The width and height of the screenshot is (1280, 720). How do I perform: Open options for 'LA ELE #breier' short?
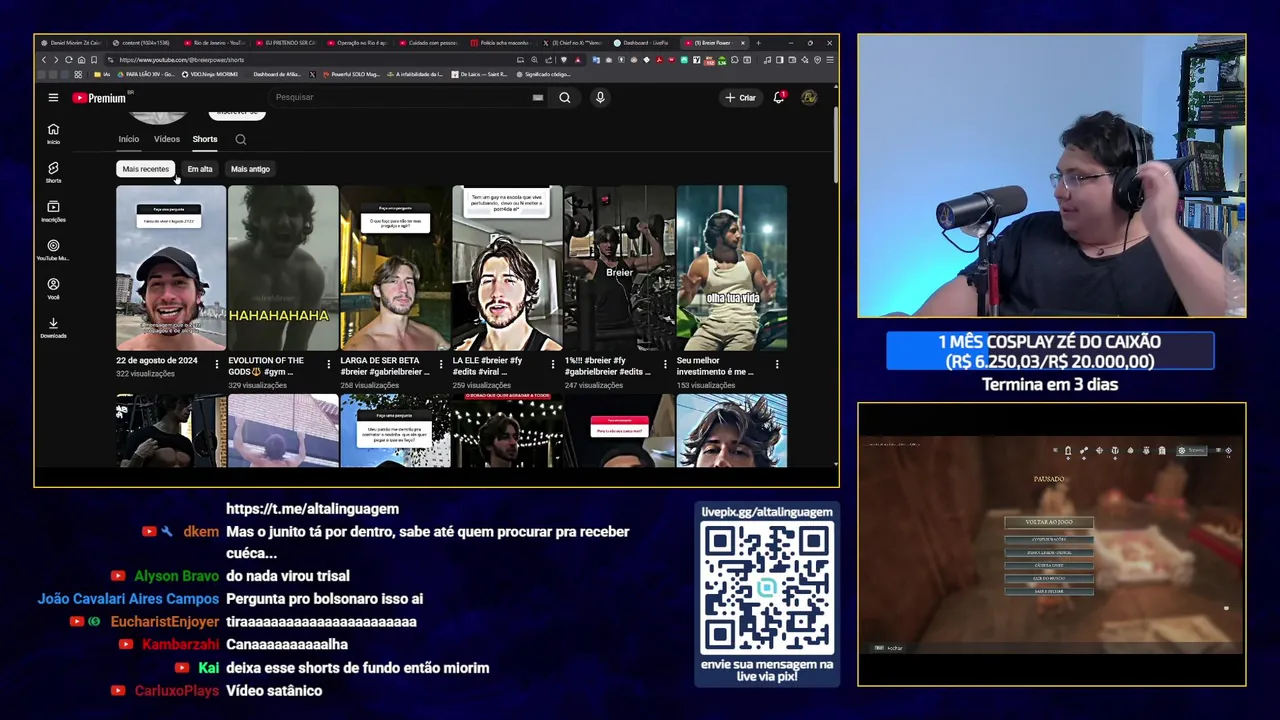point(552,365)
